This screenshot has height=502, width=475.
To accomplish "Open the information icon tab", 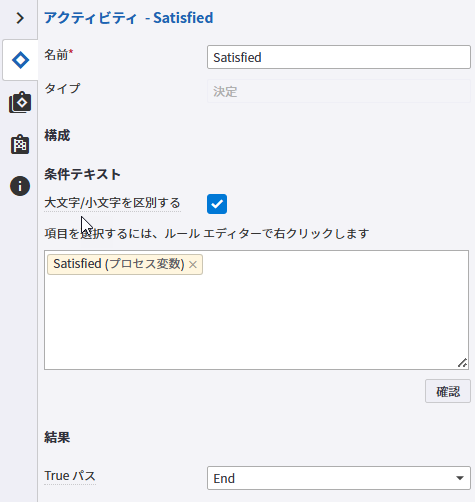I will [x=20, y=186].
